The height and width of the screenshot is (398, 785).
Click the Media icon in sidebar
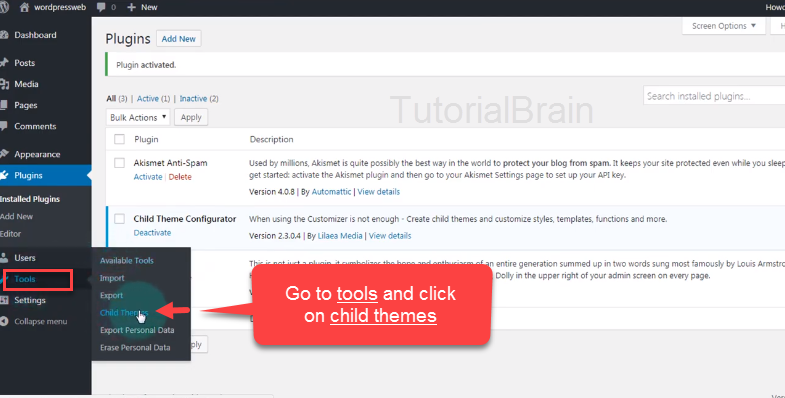tap(4, 84)
